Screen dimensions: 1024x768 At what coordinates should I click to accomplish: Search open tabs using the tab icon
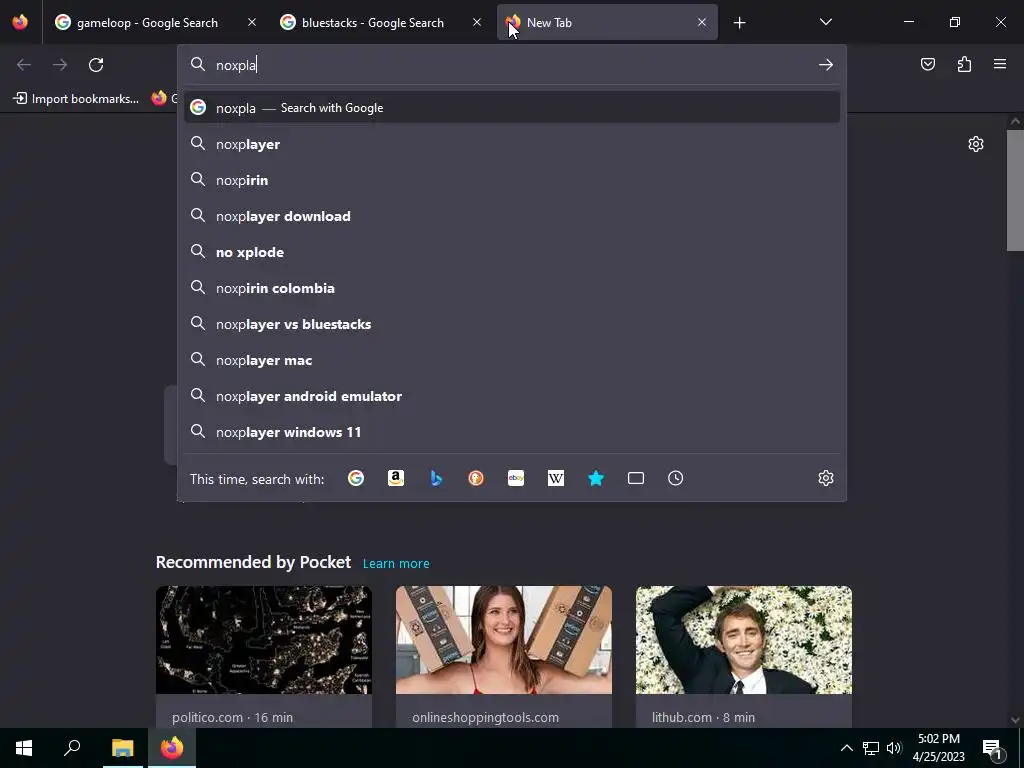636,478
